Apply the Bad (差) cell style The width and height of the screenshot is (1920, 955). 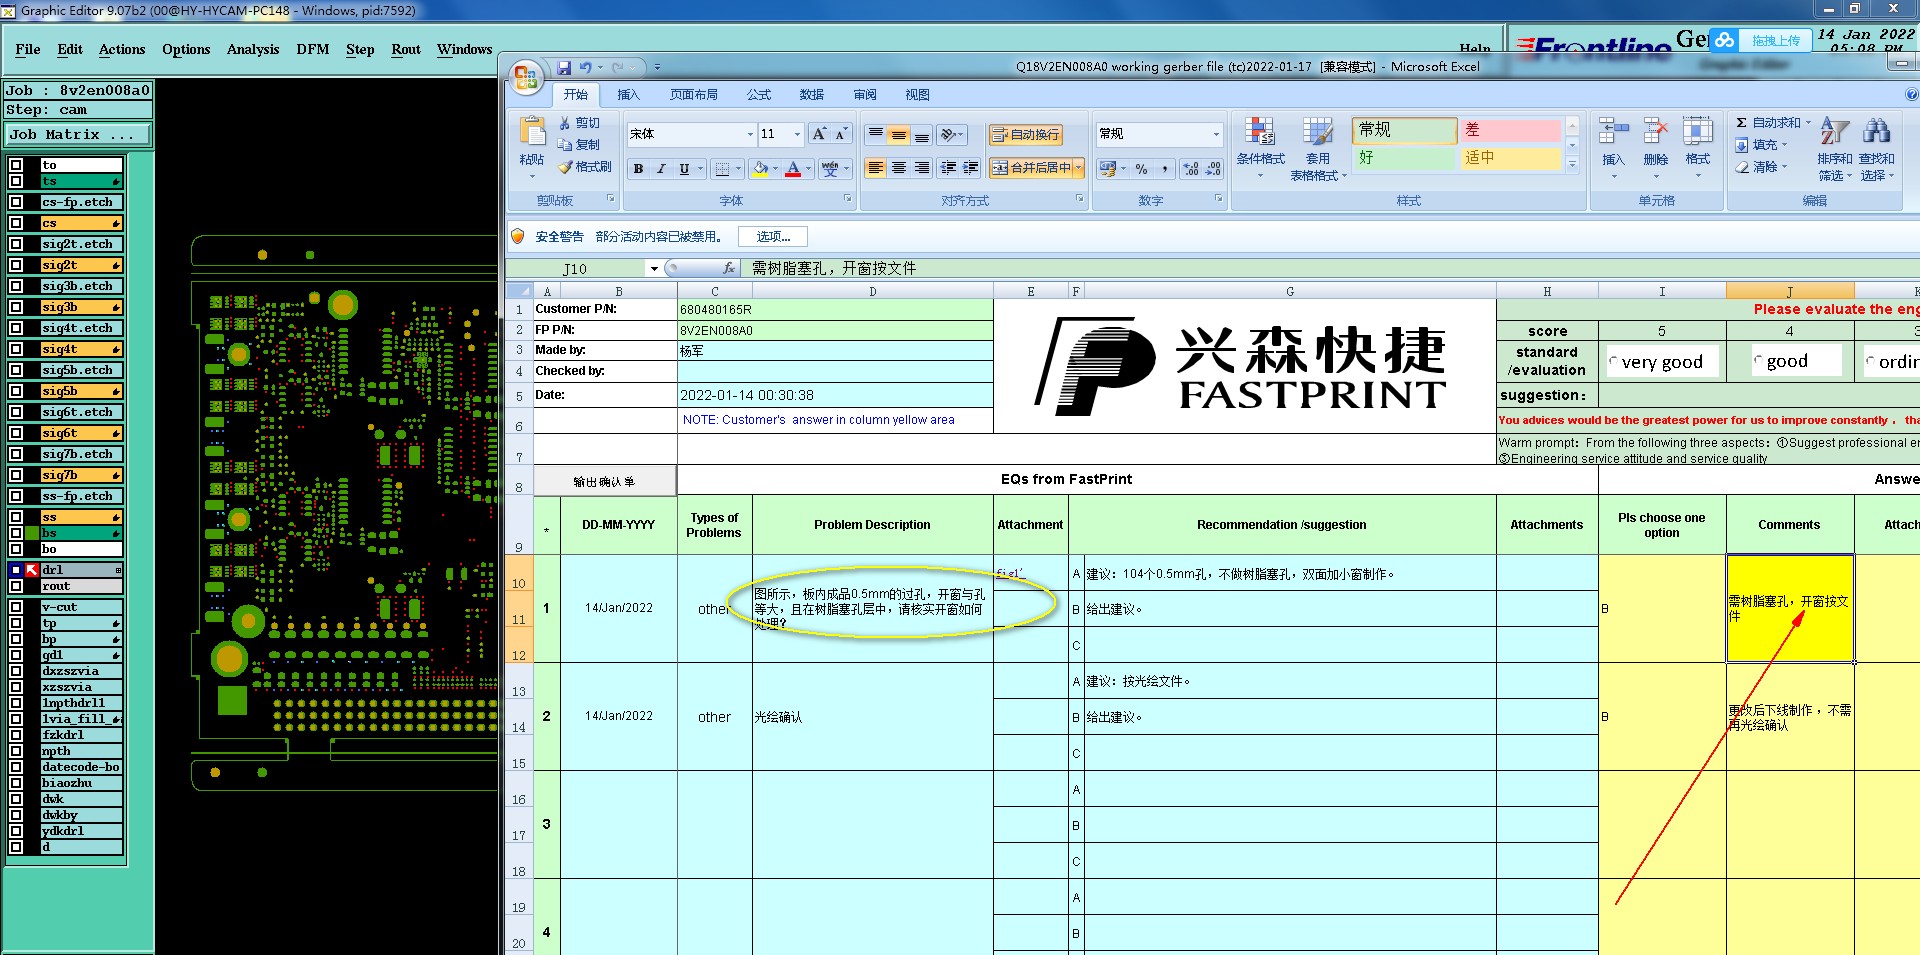pos(1510,130)
